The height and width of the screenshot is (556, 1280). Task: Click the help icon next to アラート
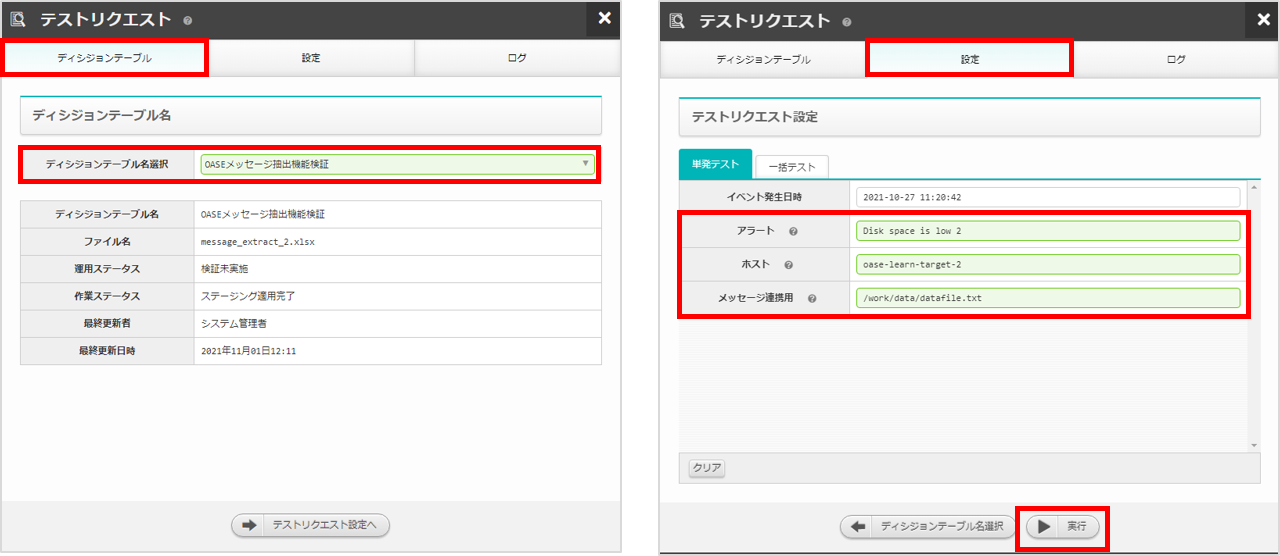(793, 231)
